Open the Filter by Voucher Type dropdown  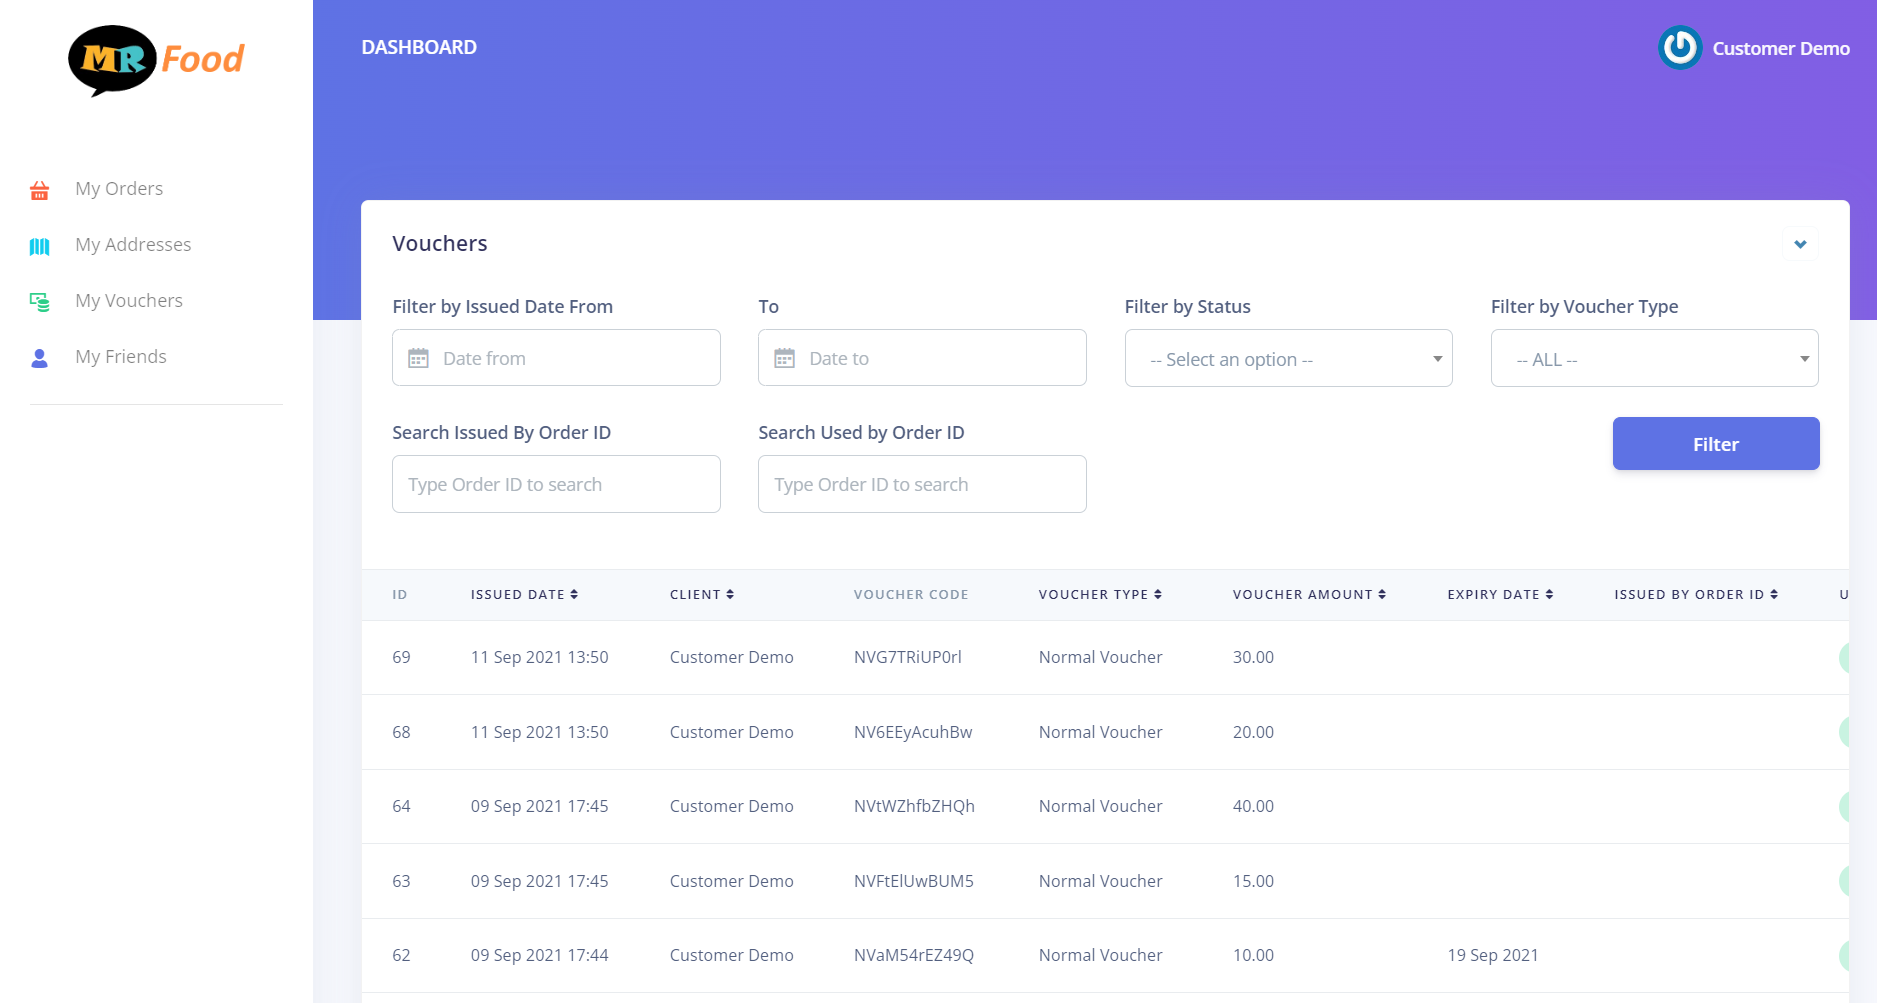(x=1654, y=359)
